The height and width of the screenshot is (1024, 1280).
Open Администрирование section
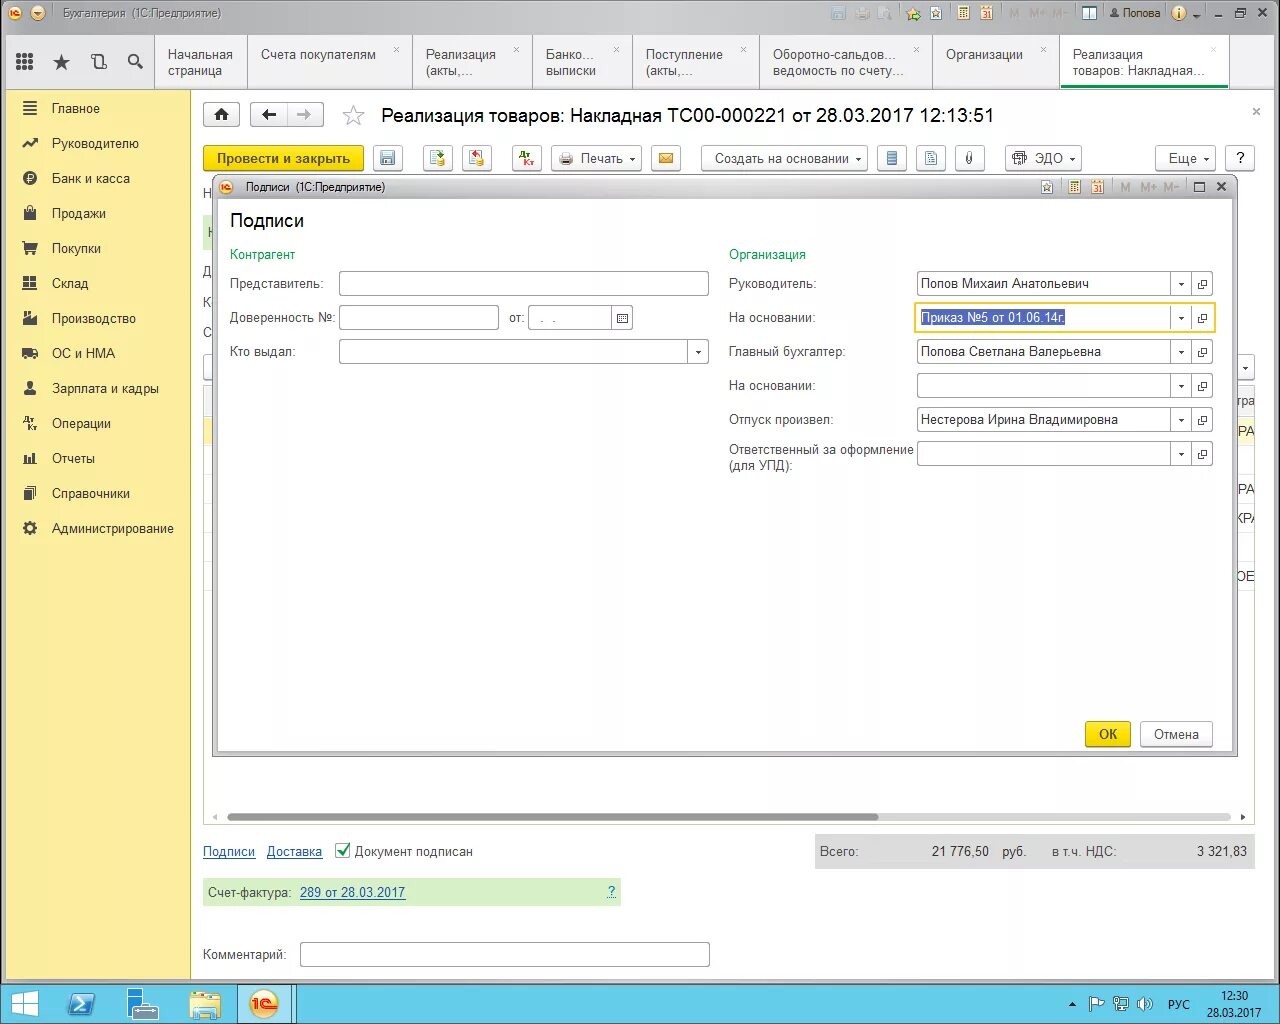(113, 528)
